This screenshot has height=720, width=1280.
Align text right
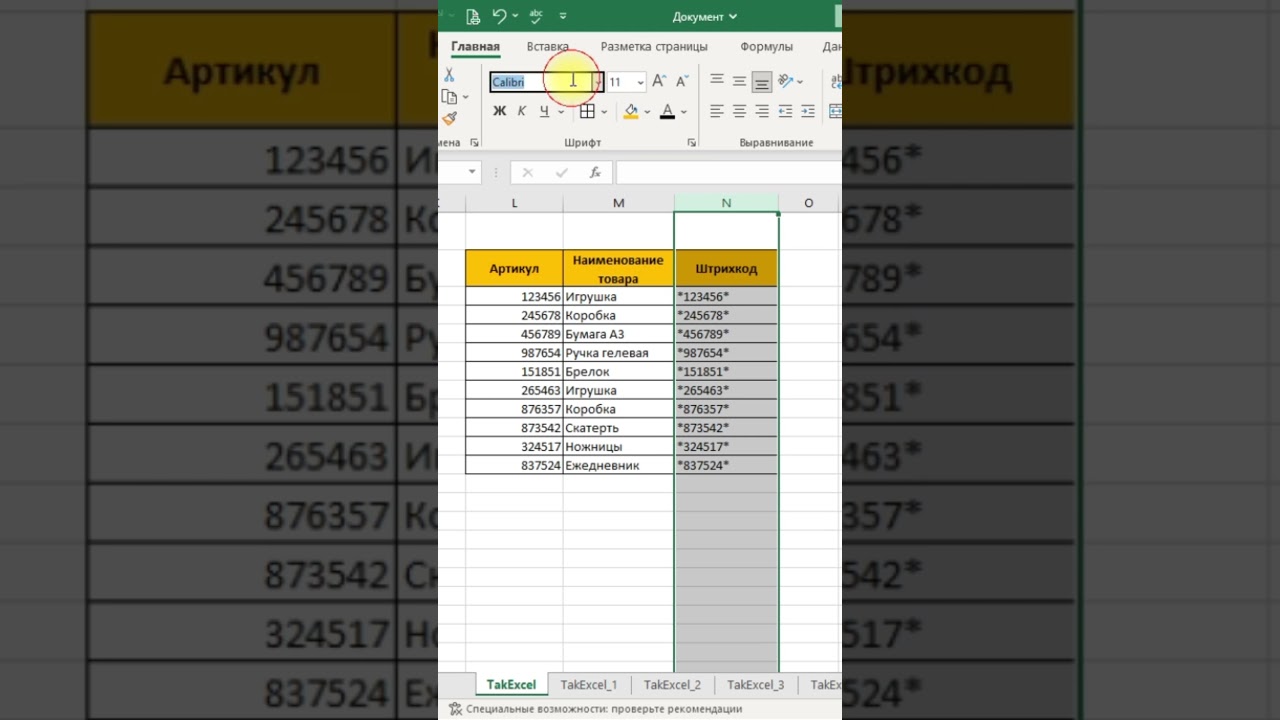pyautogui.click(x=762, y=111)
